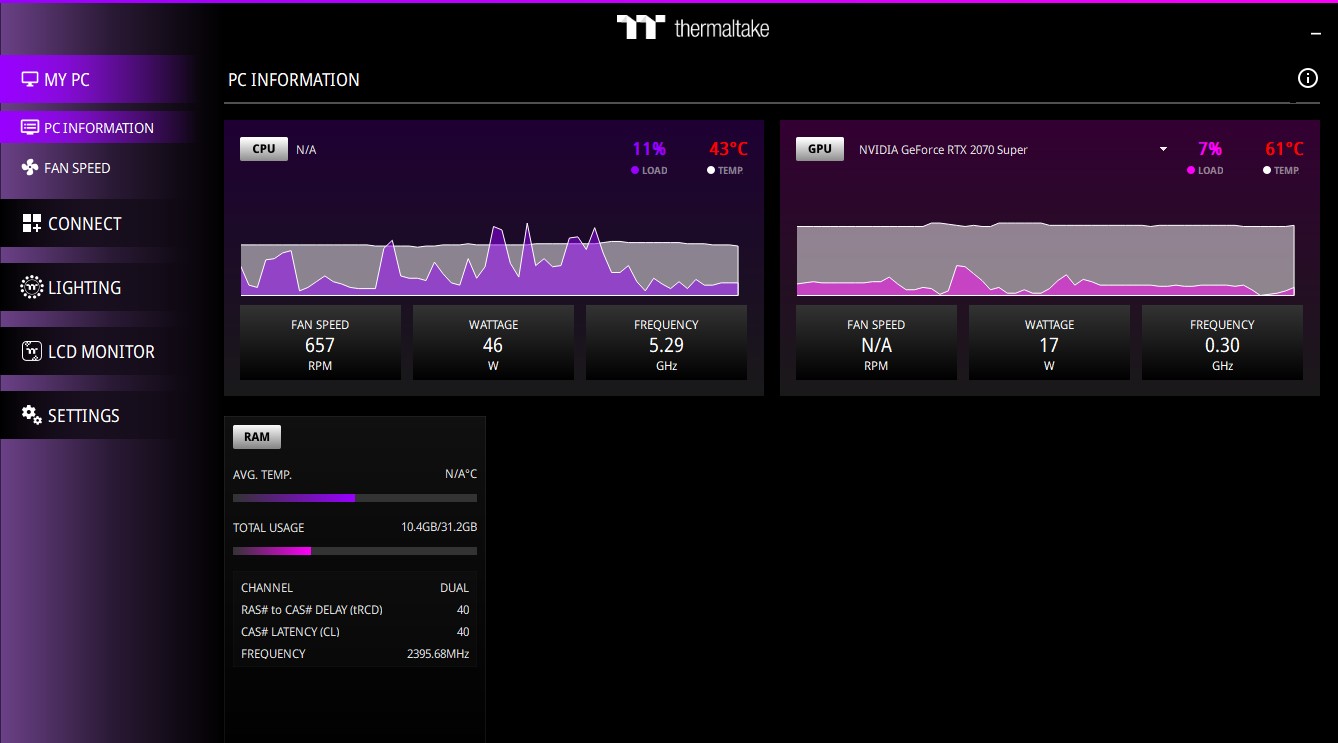
Task: Click the RAM total usage bar
Action: 354,551
